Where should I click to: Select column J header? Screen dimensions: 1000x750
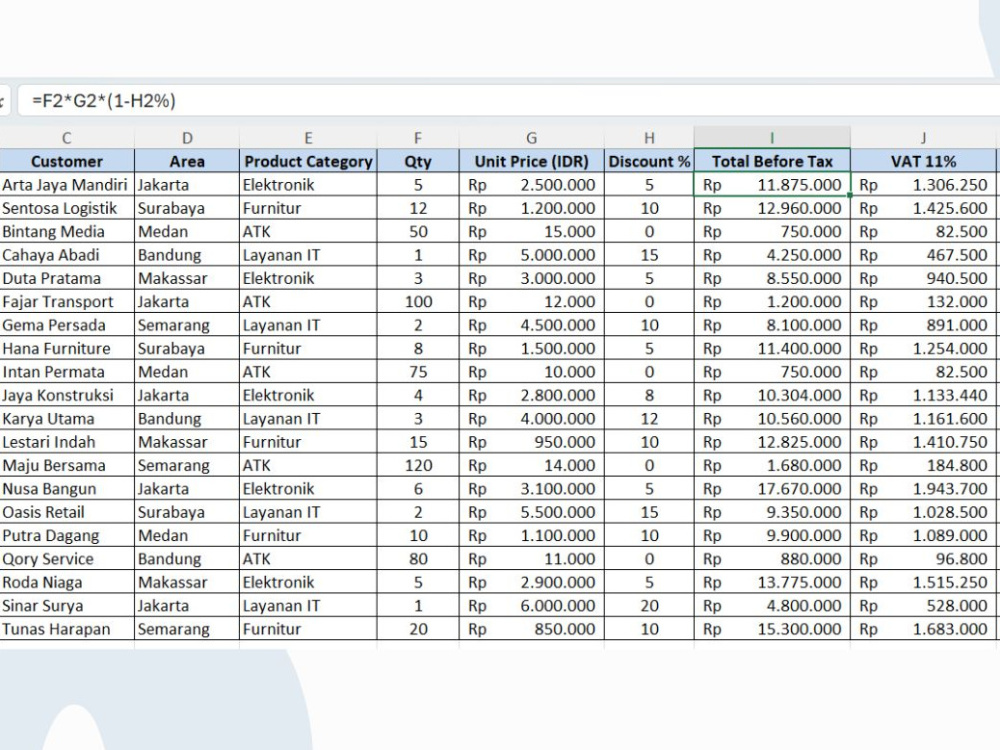click(923, 138)
